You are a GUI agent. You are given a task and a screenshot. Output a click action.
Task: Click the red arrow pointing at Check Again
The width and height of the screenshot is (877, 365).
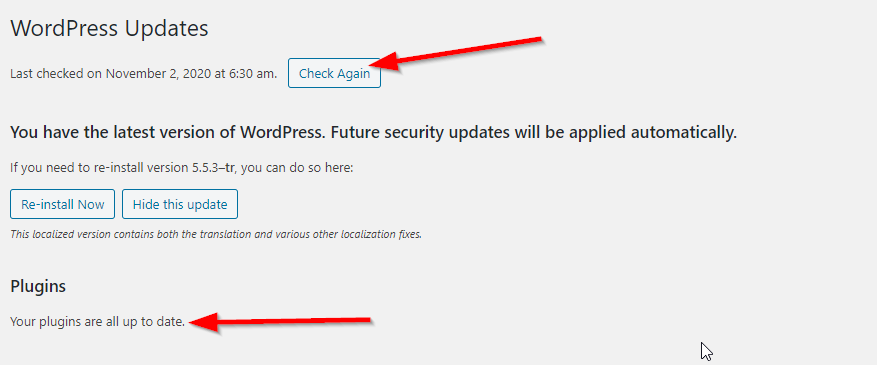pyautogui.click(x=461, y=54)
